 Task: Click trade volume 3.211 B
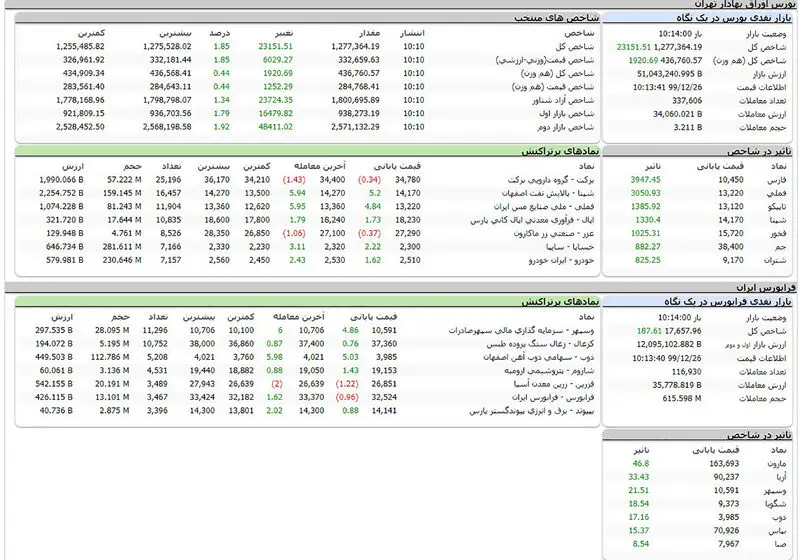pos(688,128)
